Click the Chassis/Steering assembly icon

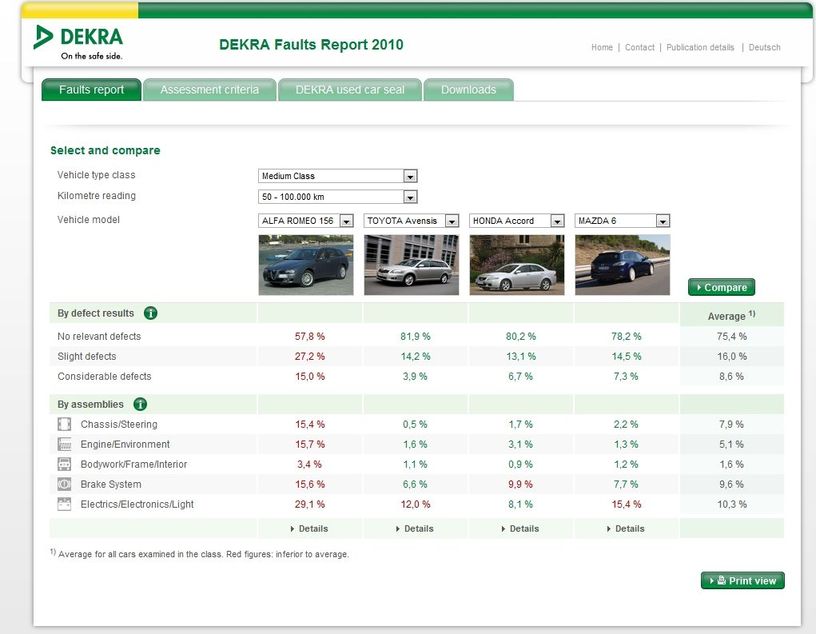pyautogui.click(x=64, y=424)
